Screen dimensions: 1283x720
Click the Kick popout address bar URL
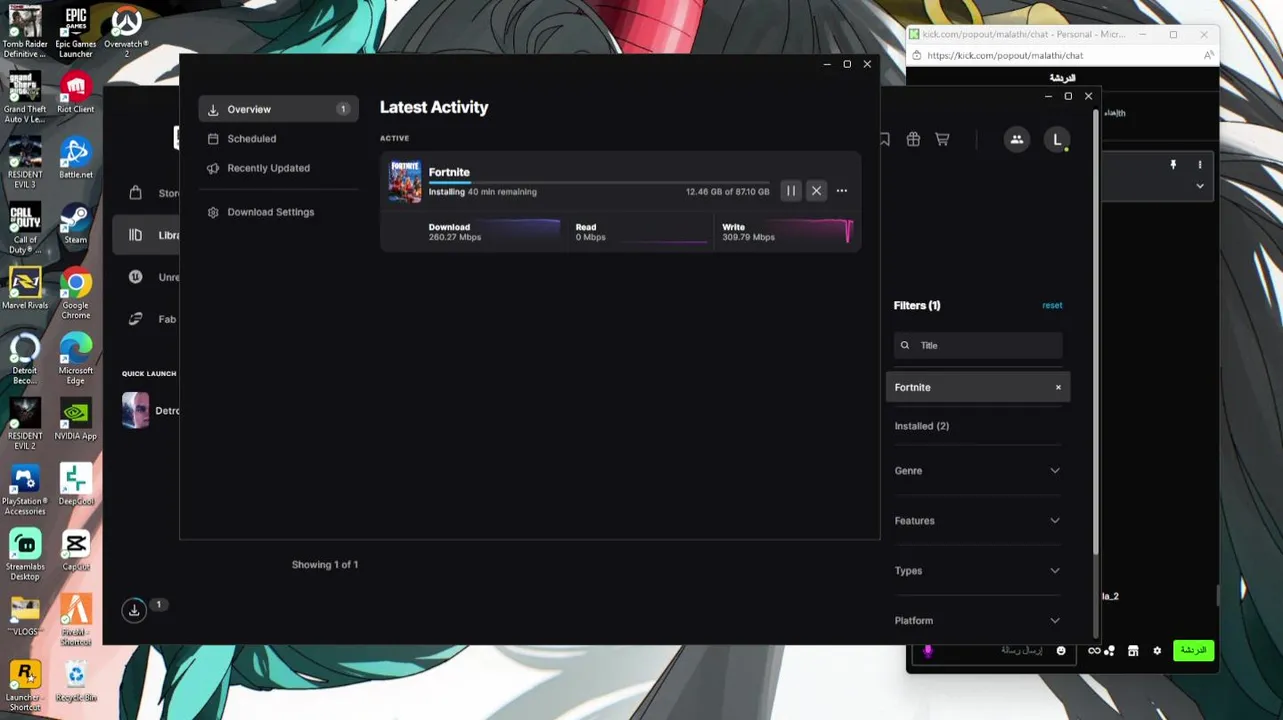pos(1005,56)
